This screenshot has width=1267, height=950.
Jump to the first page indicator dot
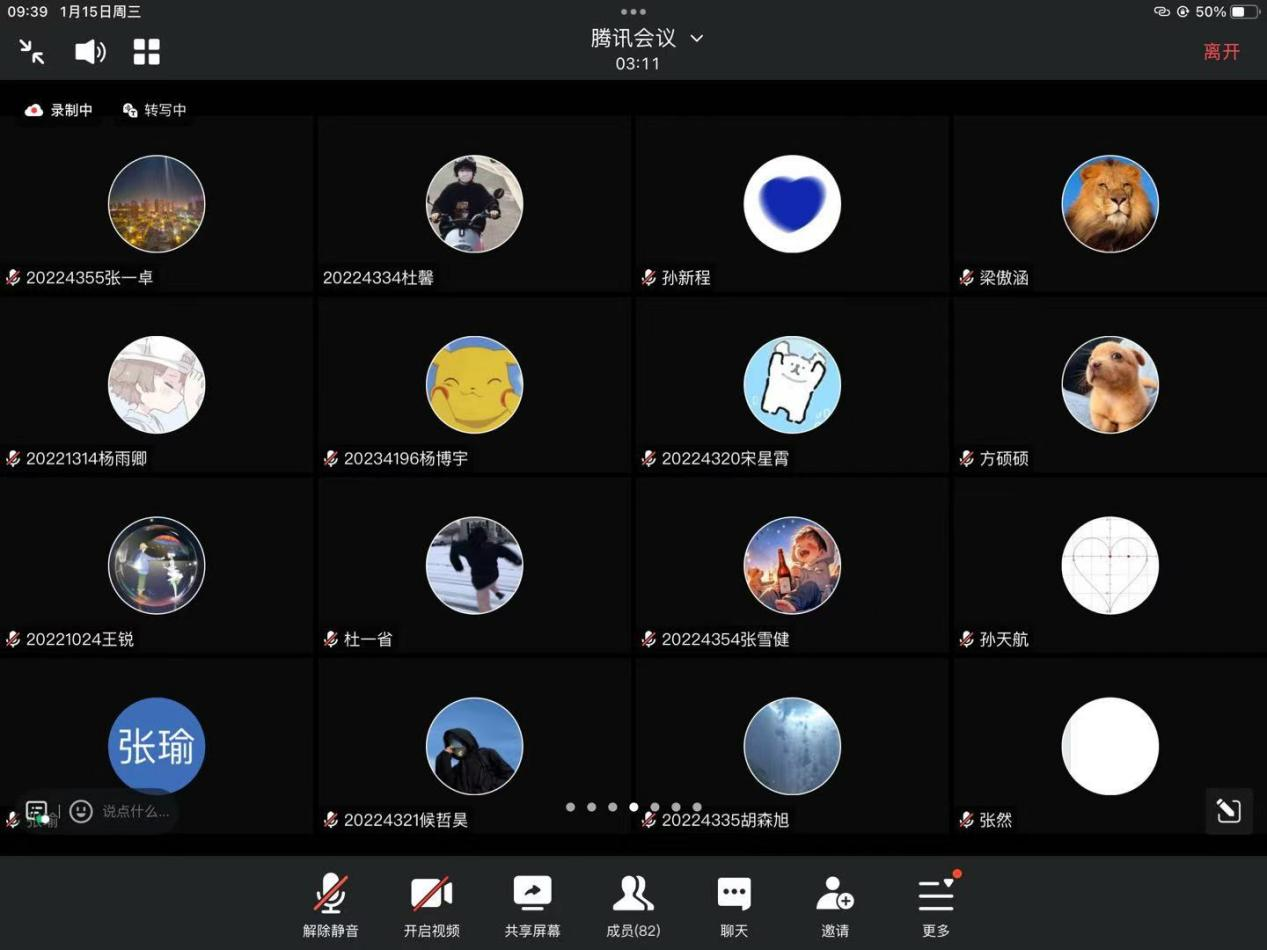pyautogui.click(x=570, y=807)
